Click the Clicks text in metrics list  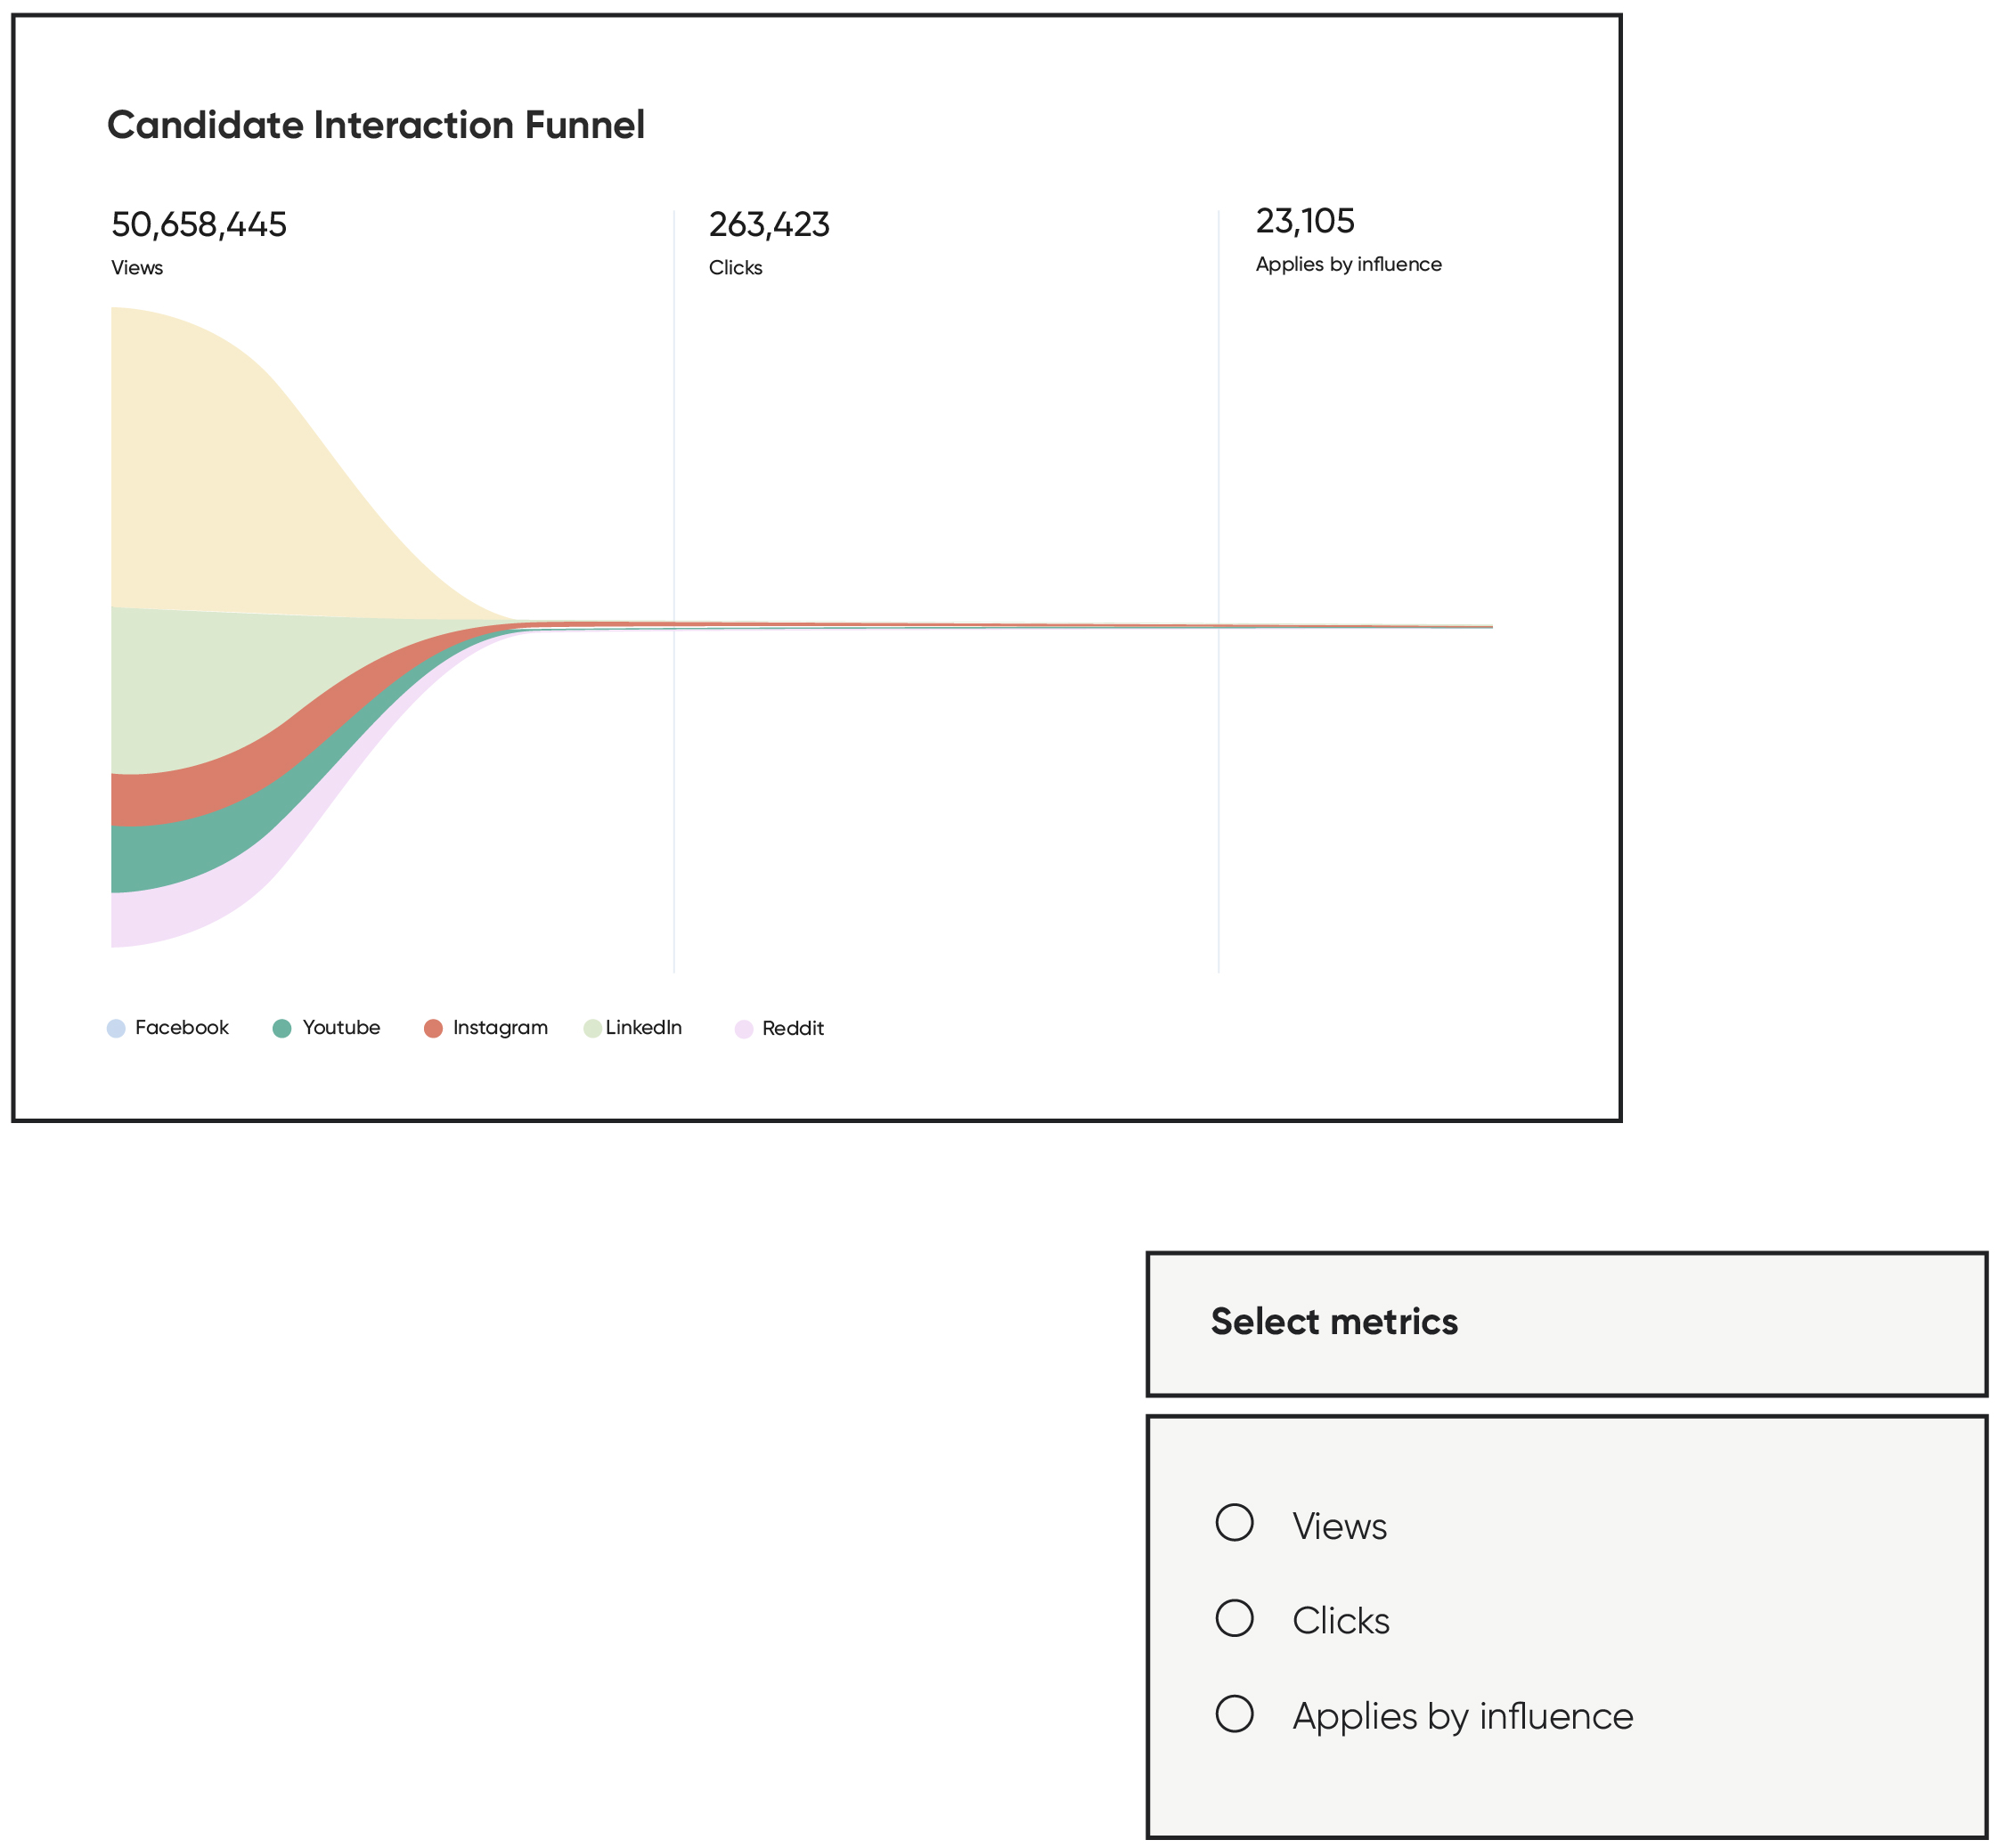(x=1340, y=1621)
